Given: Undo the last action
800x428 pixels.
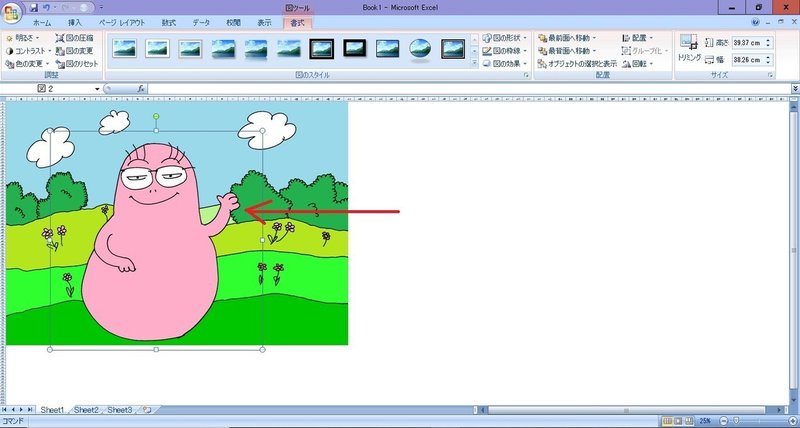Looking at the screenshot, I should 46,8.
